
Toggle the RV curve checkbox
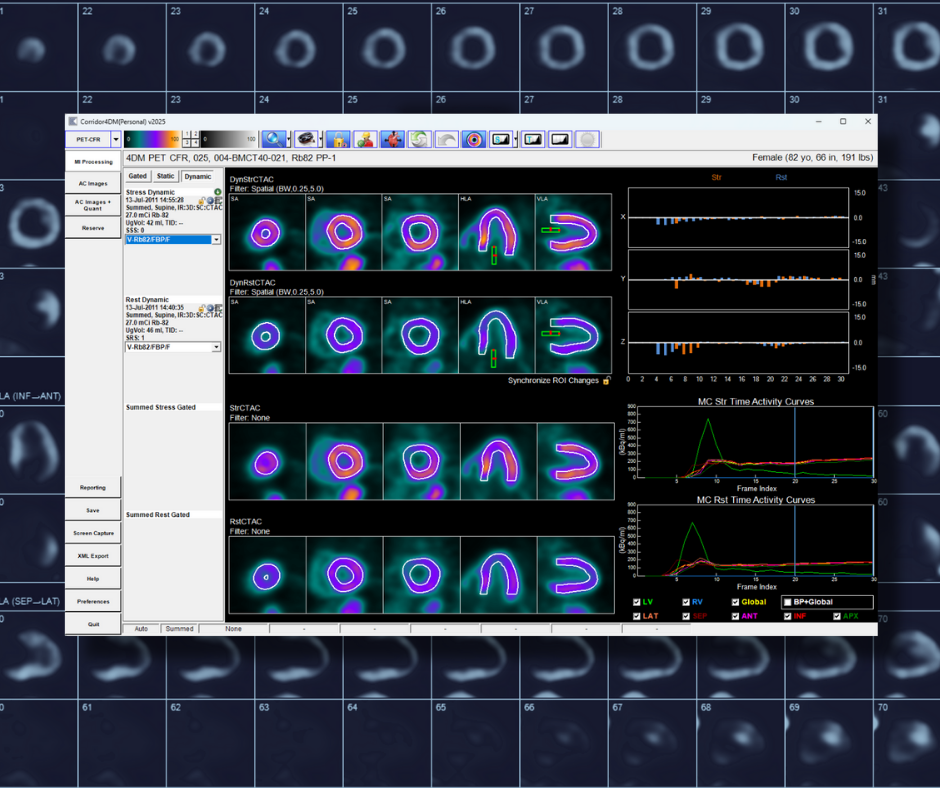point(686,602)
